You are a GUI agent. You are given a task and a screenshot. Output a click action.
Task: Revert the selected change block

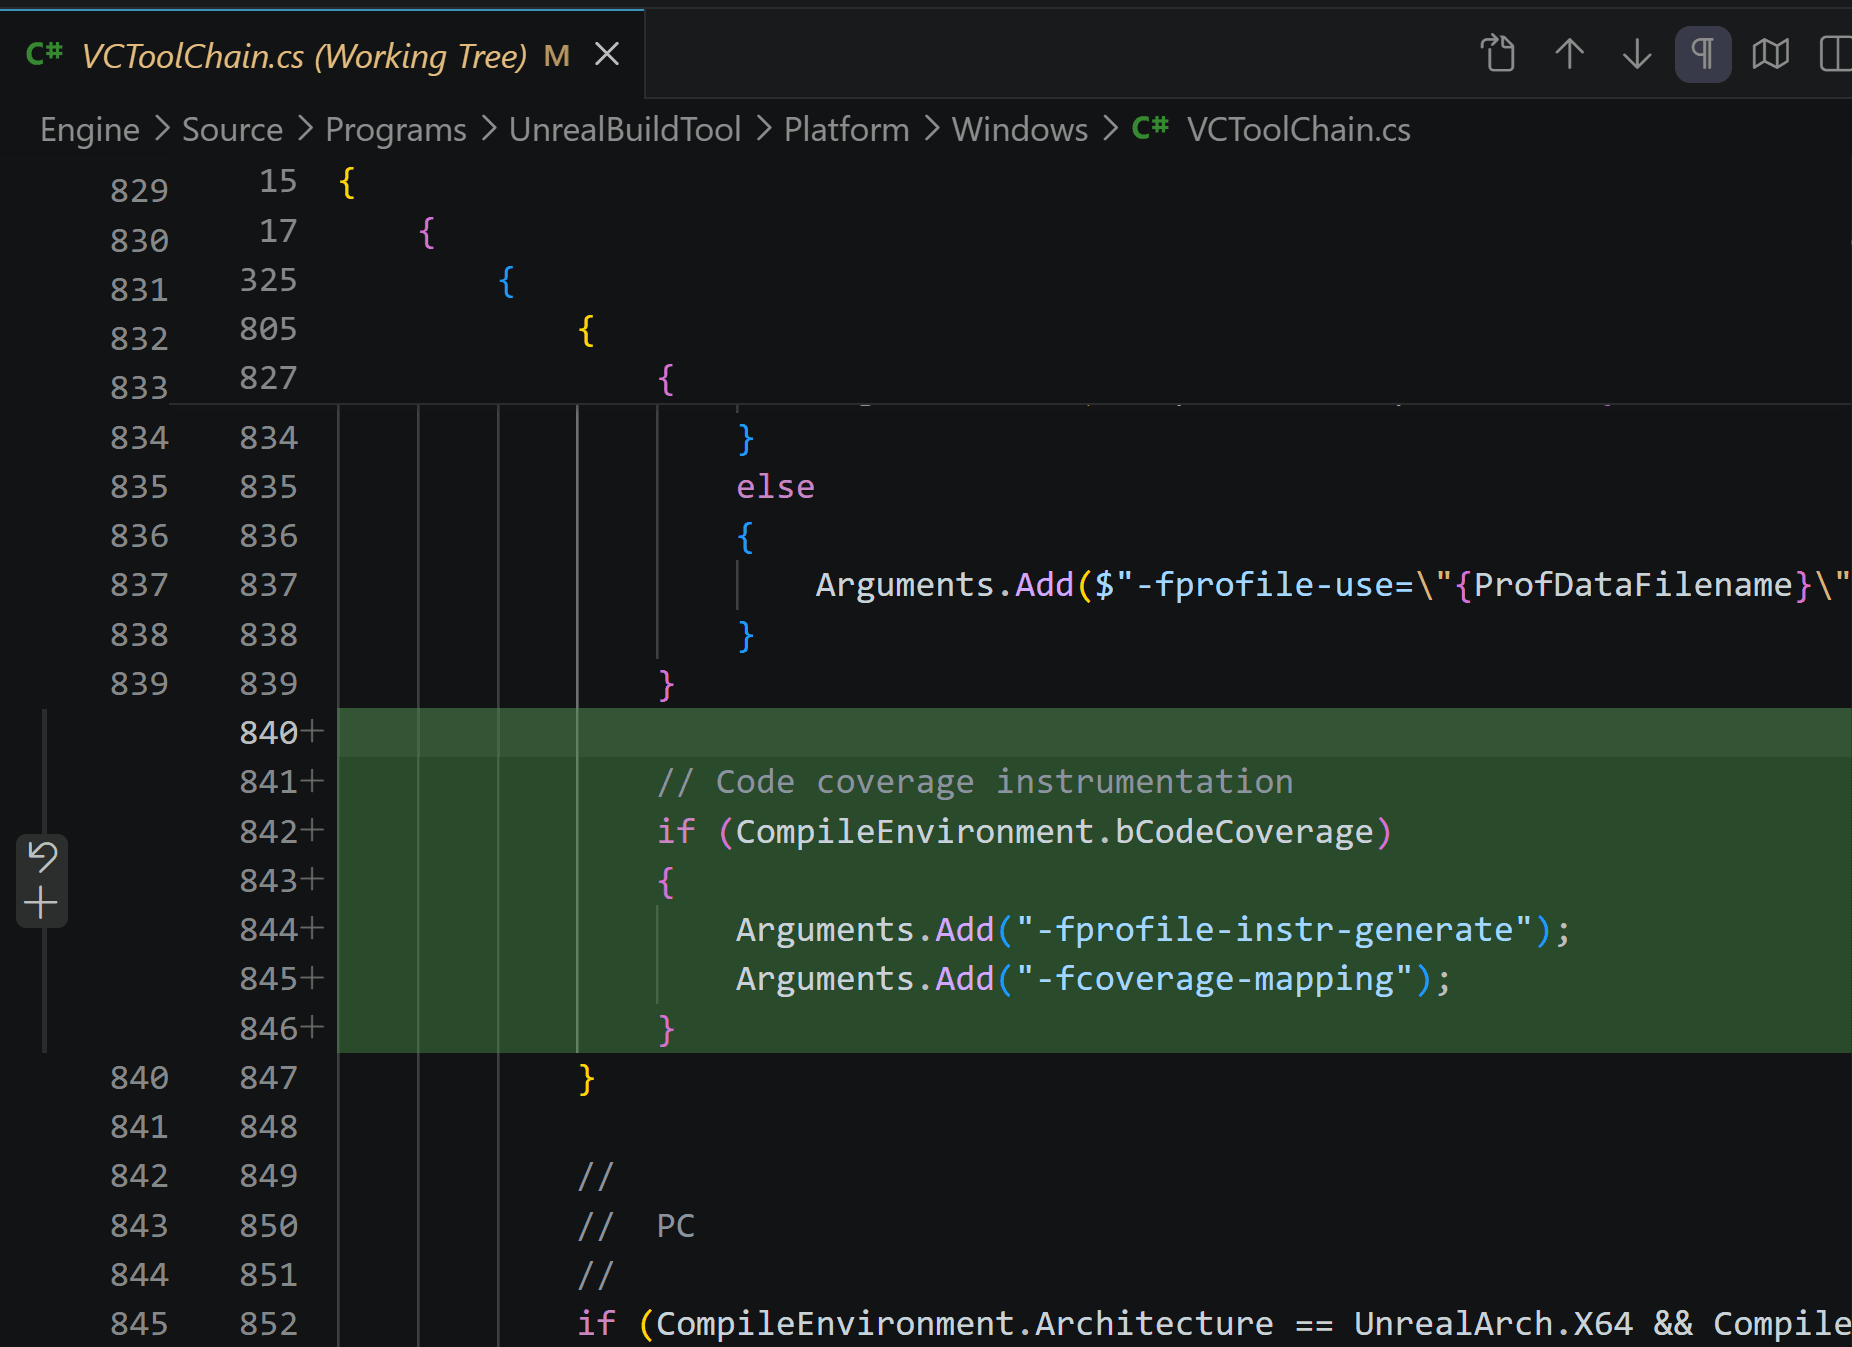coord(42,857)
